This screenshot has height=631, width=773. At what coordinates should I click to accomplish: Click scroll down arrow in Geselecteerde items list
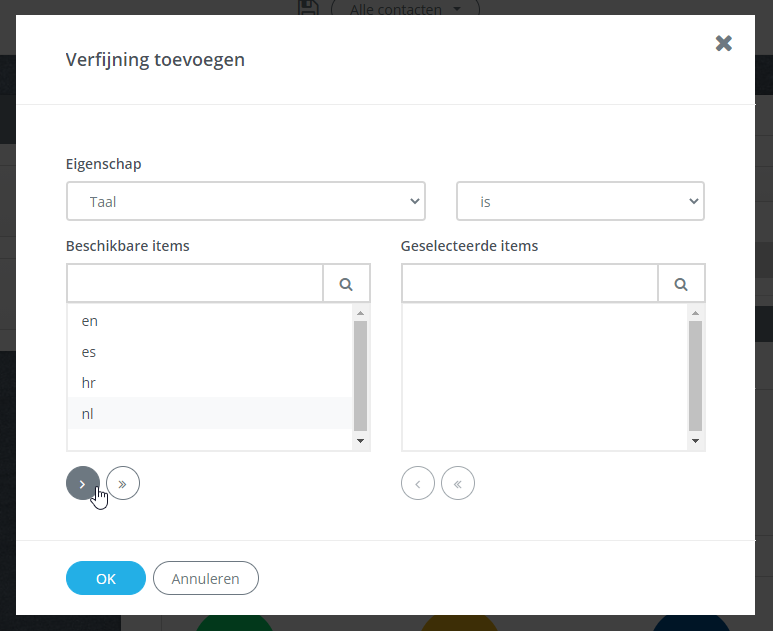coord(696,441)
